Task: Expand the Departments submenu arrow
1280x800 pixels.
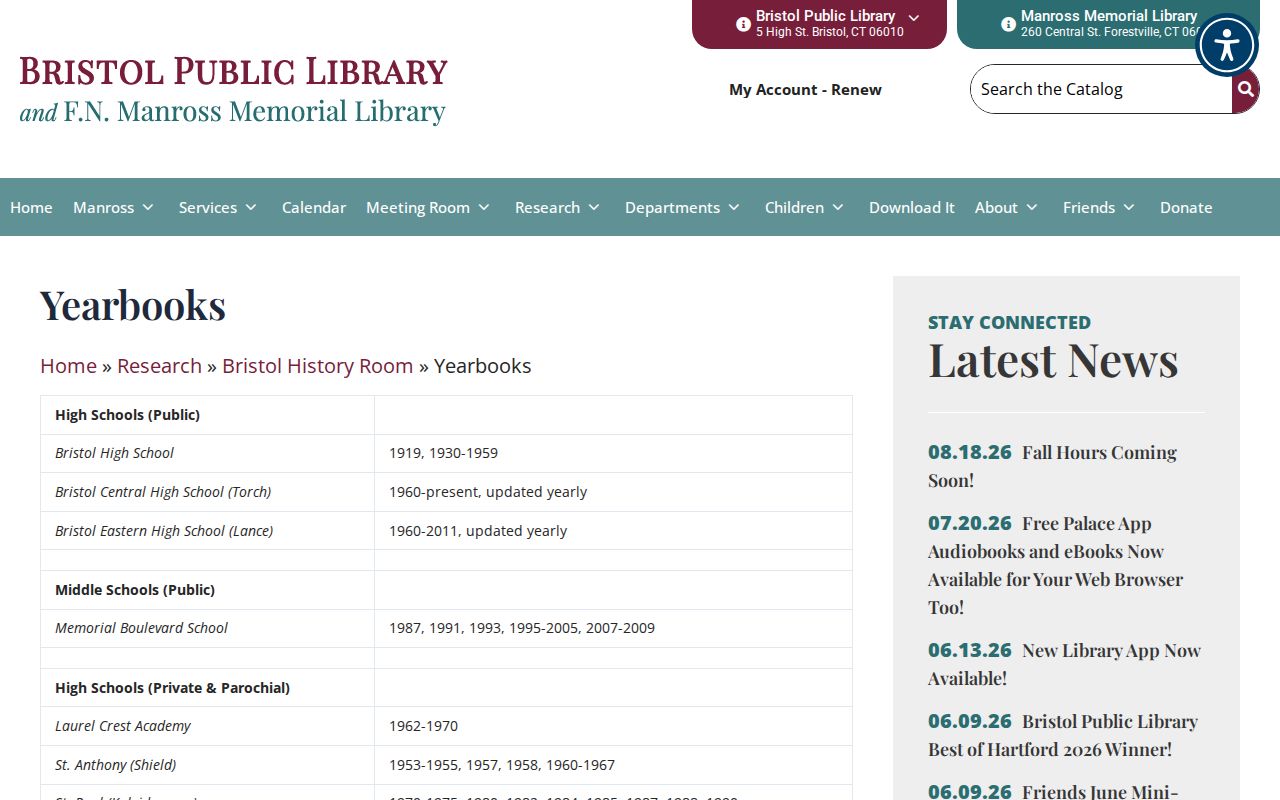Action: point(734,207)
